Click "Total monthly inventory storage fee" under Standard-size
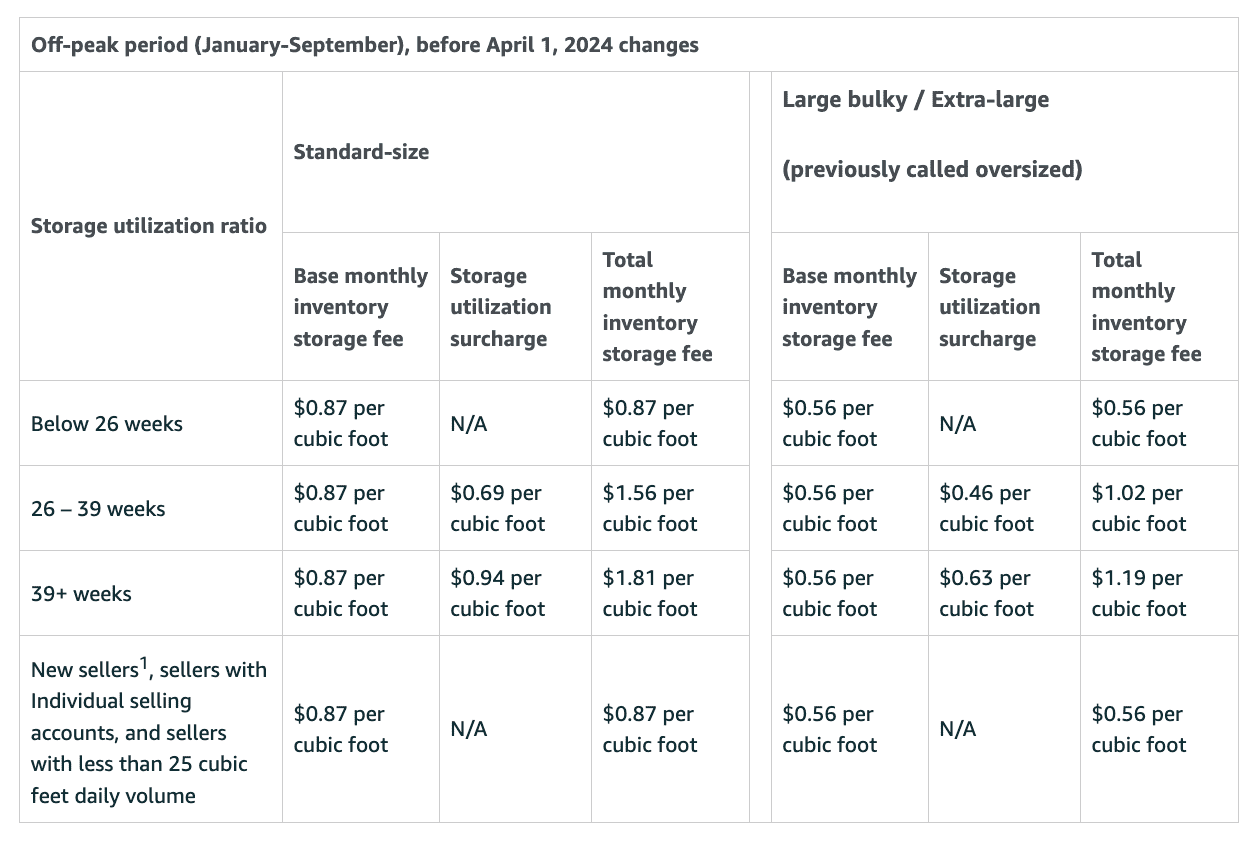Image resolution: width=1260 pixels, height=850 pixels. click(x=657, y=307)
